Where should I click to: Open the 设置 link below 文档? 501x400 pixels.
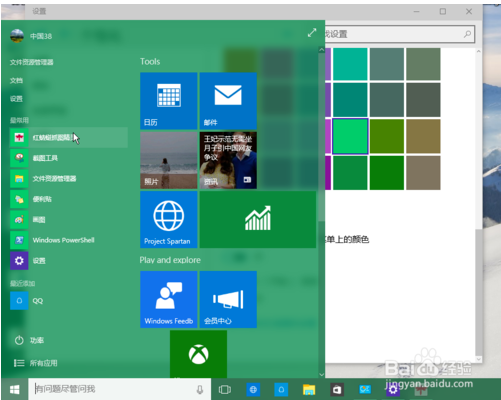16,99
